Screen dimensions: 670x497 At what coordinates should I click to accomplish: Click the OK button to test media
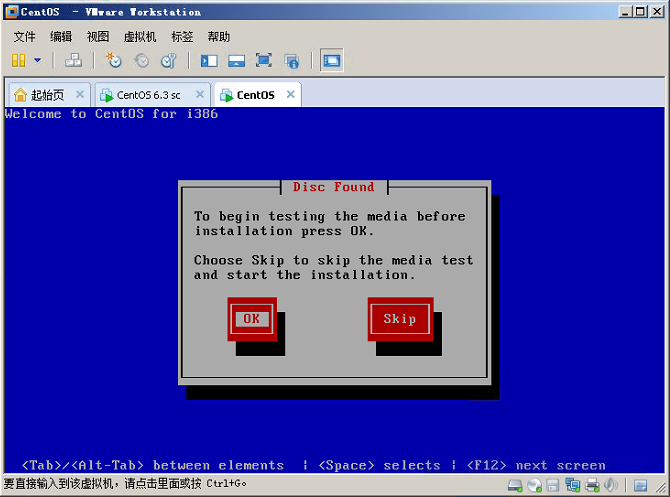coord(252,319)
